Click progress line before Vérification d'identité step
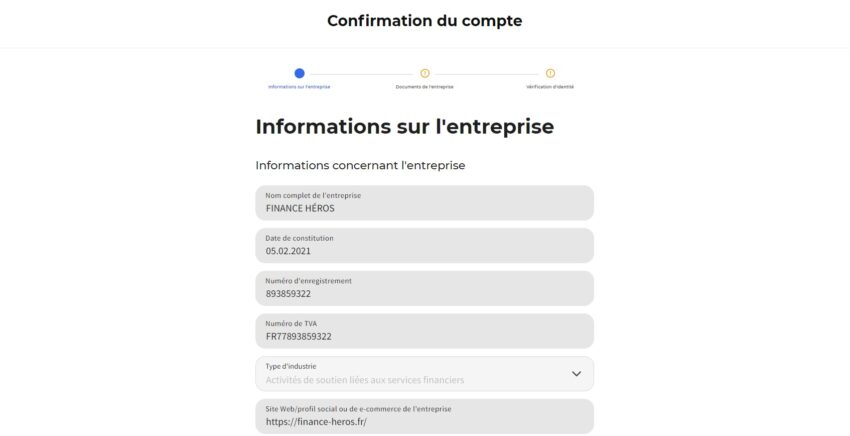 click(x=487, y=73)
